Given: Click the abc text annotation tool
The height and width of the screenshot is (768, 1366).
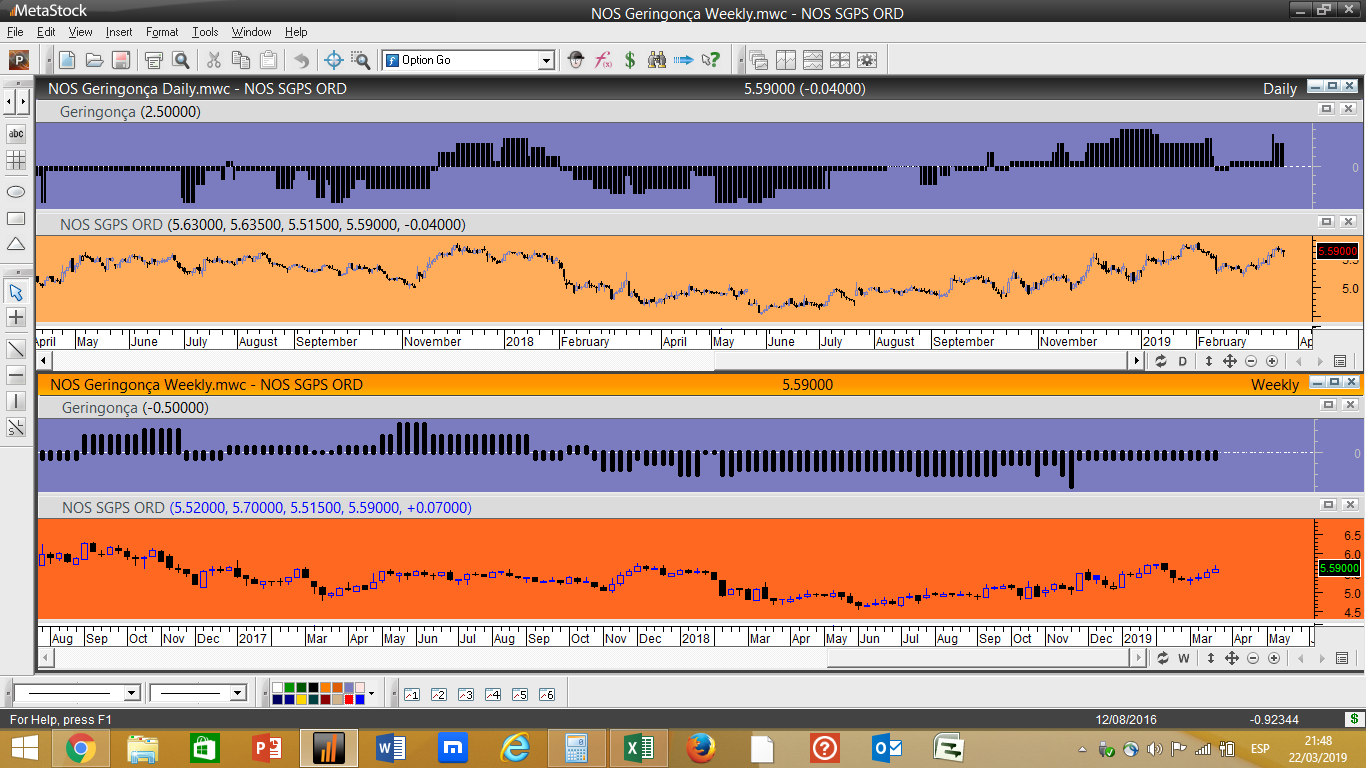Looking at the screenshot, I should (x=16, y=133).
